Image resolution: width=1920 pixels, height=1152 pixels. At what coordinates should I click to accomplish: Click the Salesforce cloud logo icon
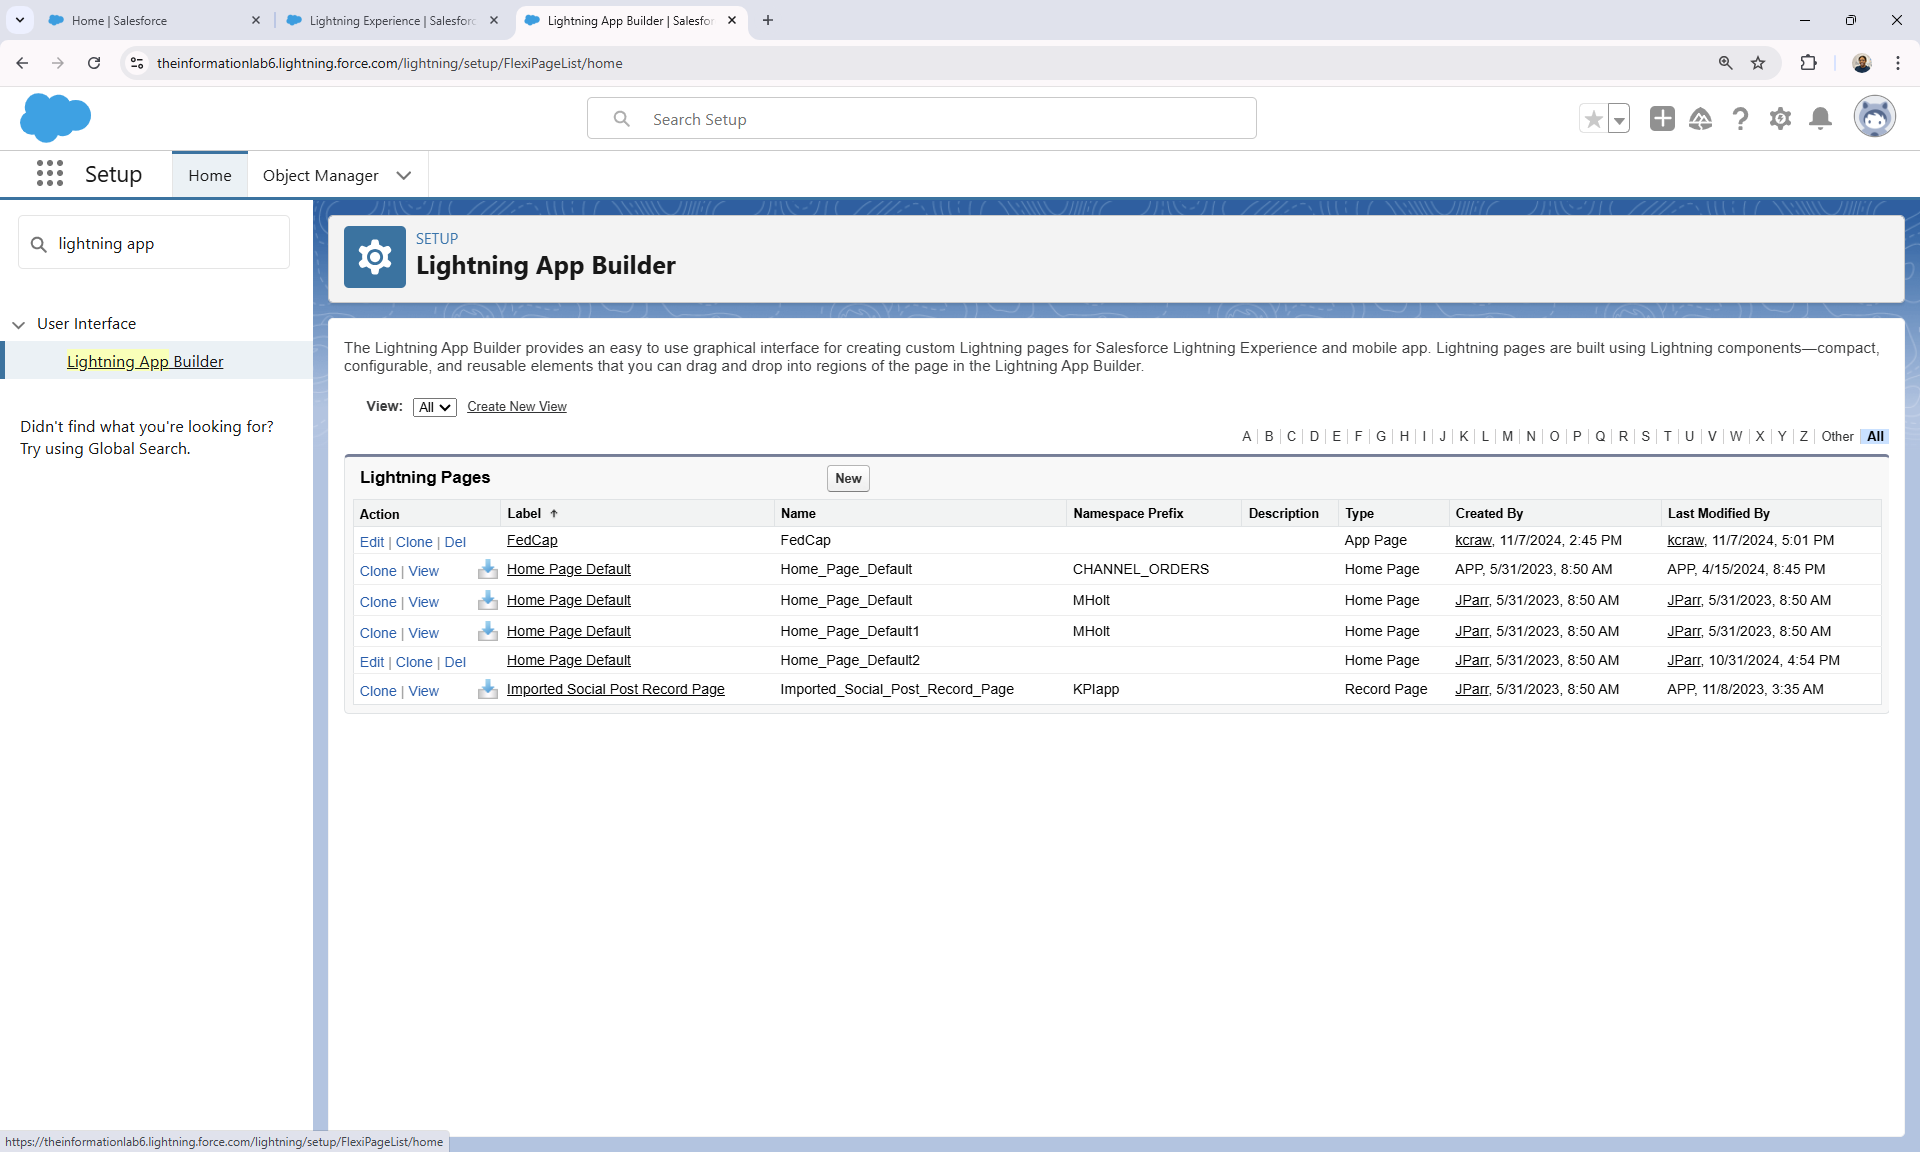click(x=55, y=119)
